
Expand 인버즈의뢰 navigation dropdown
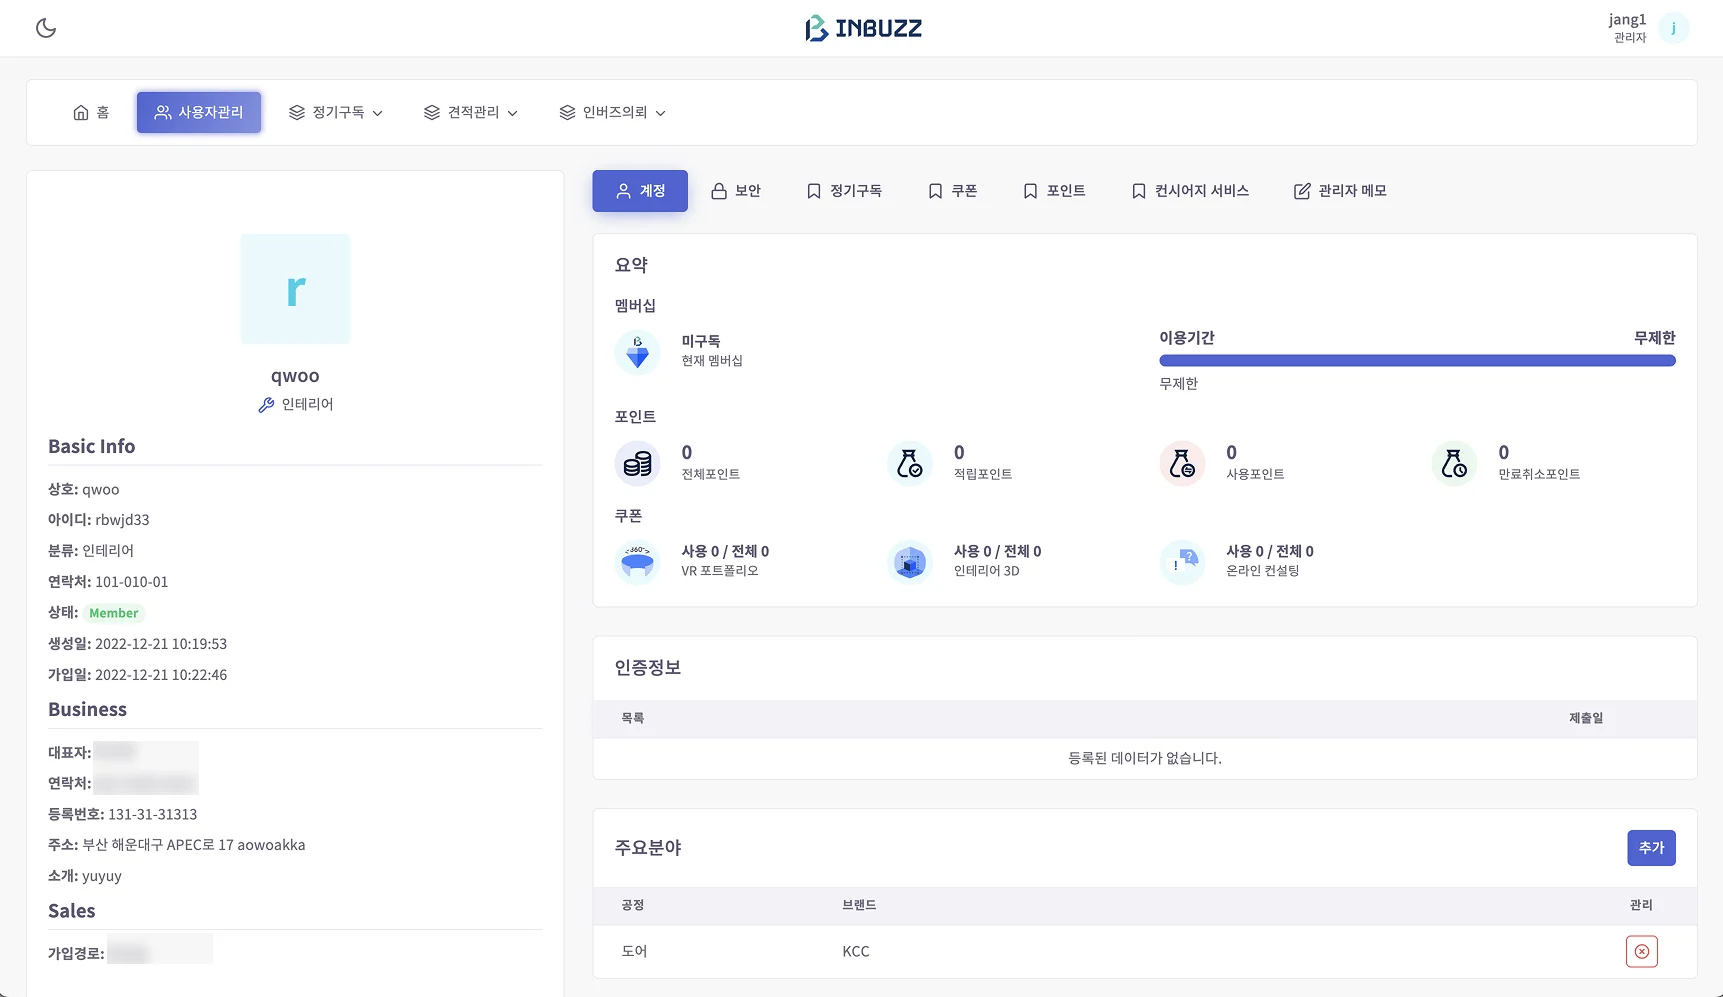pyautogui.click(x=613, y=112)
